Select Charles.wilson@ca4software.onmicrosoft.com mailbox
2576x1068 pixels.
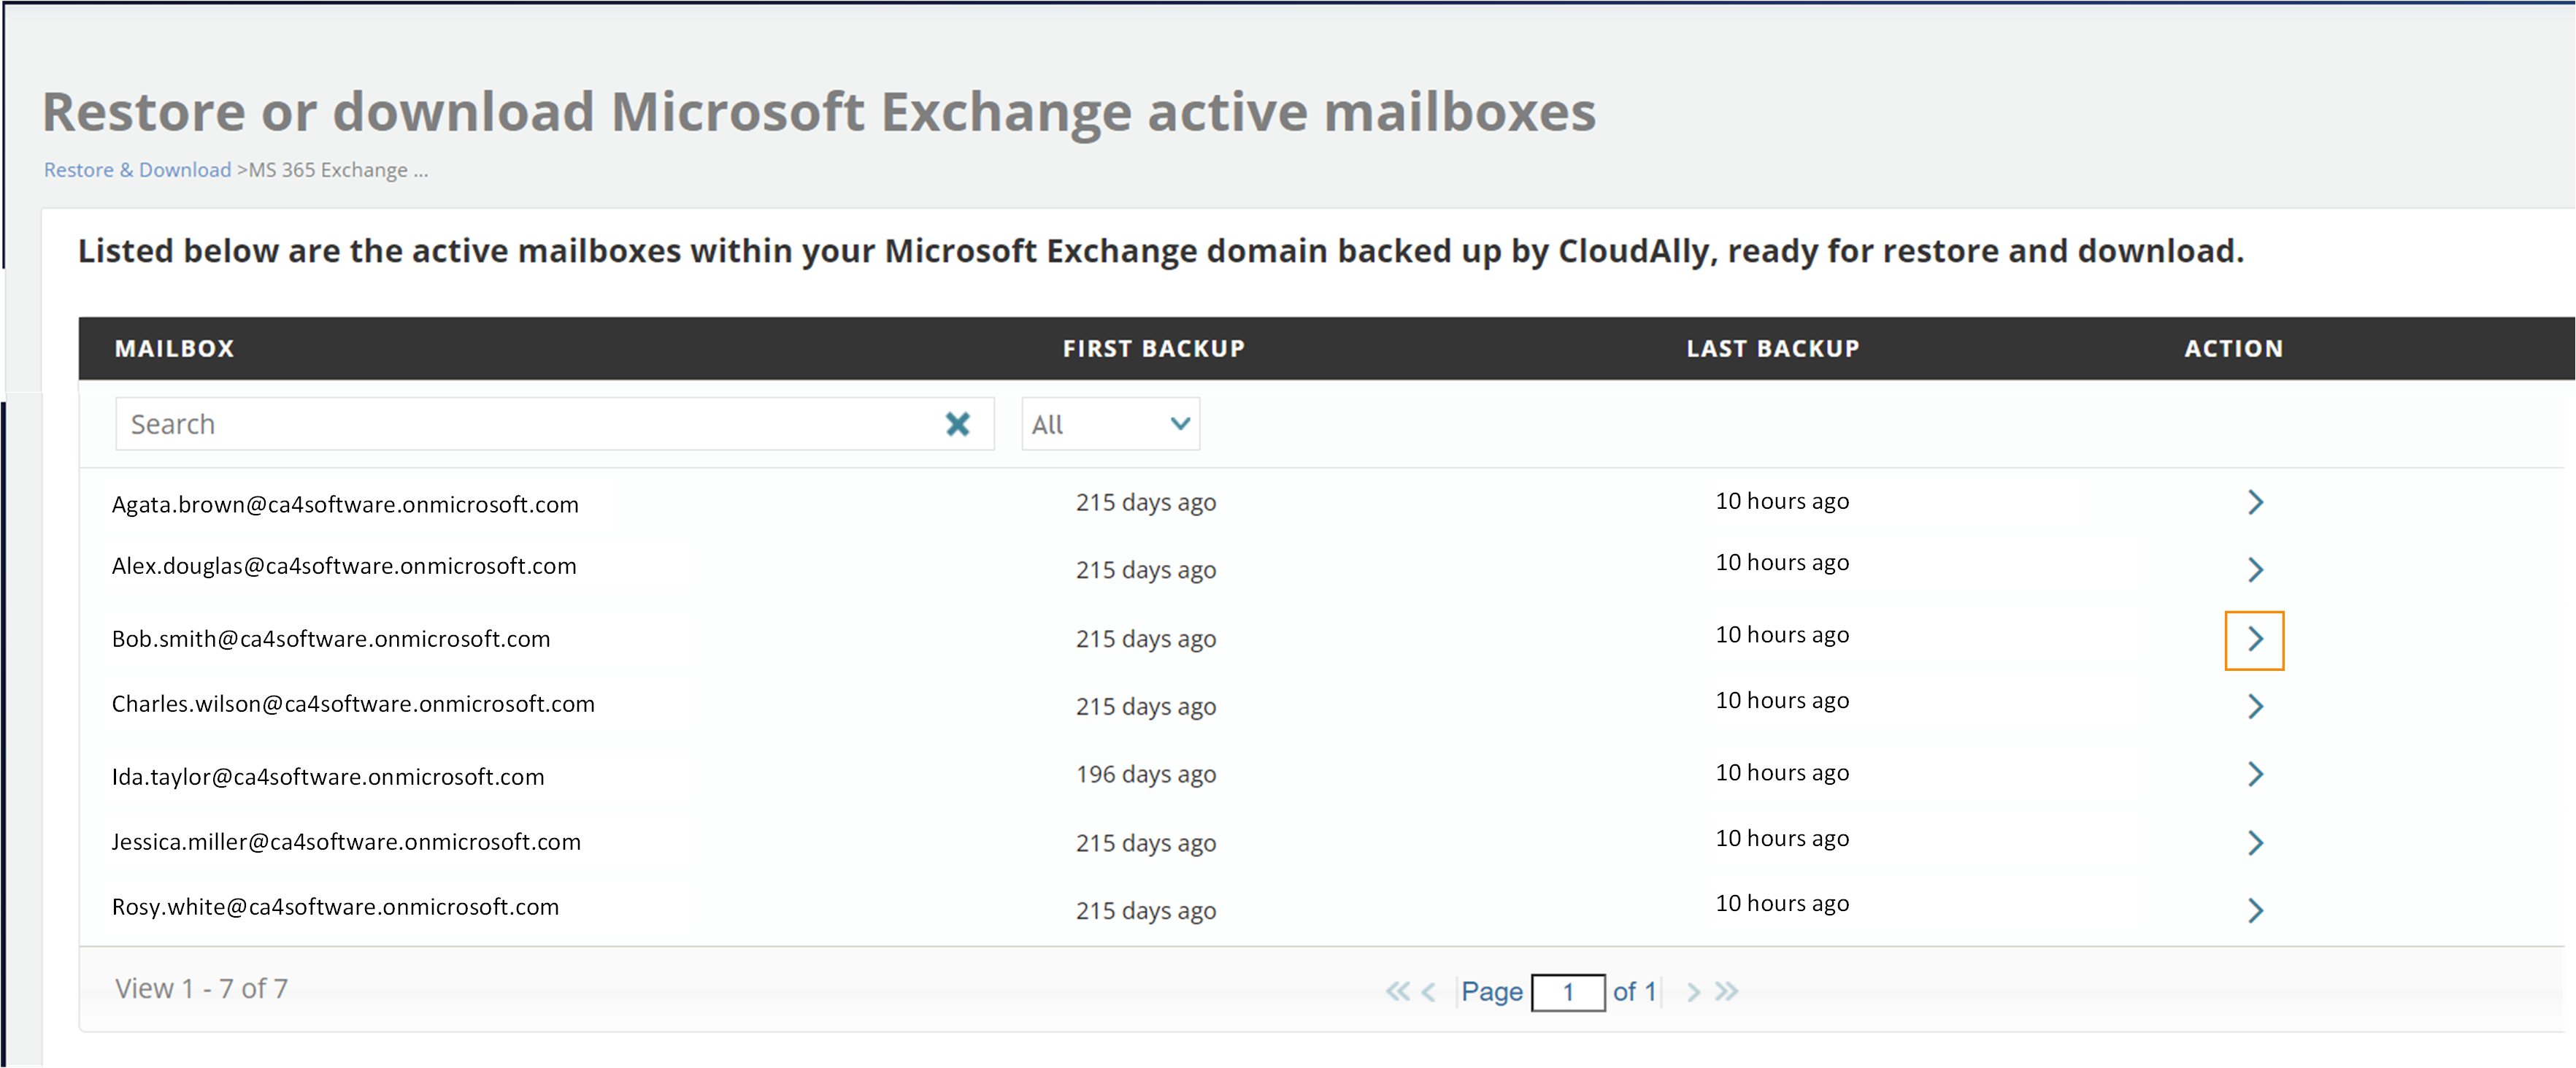click(353, 705)
